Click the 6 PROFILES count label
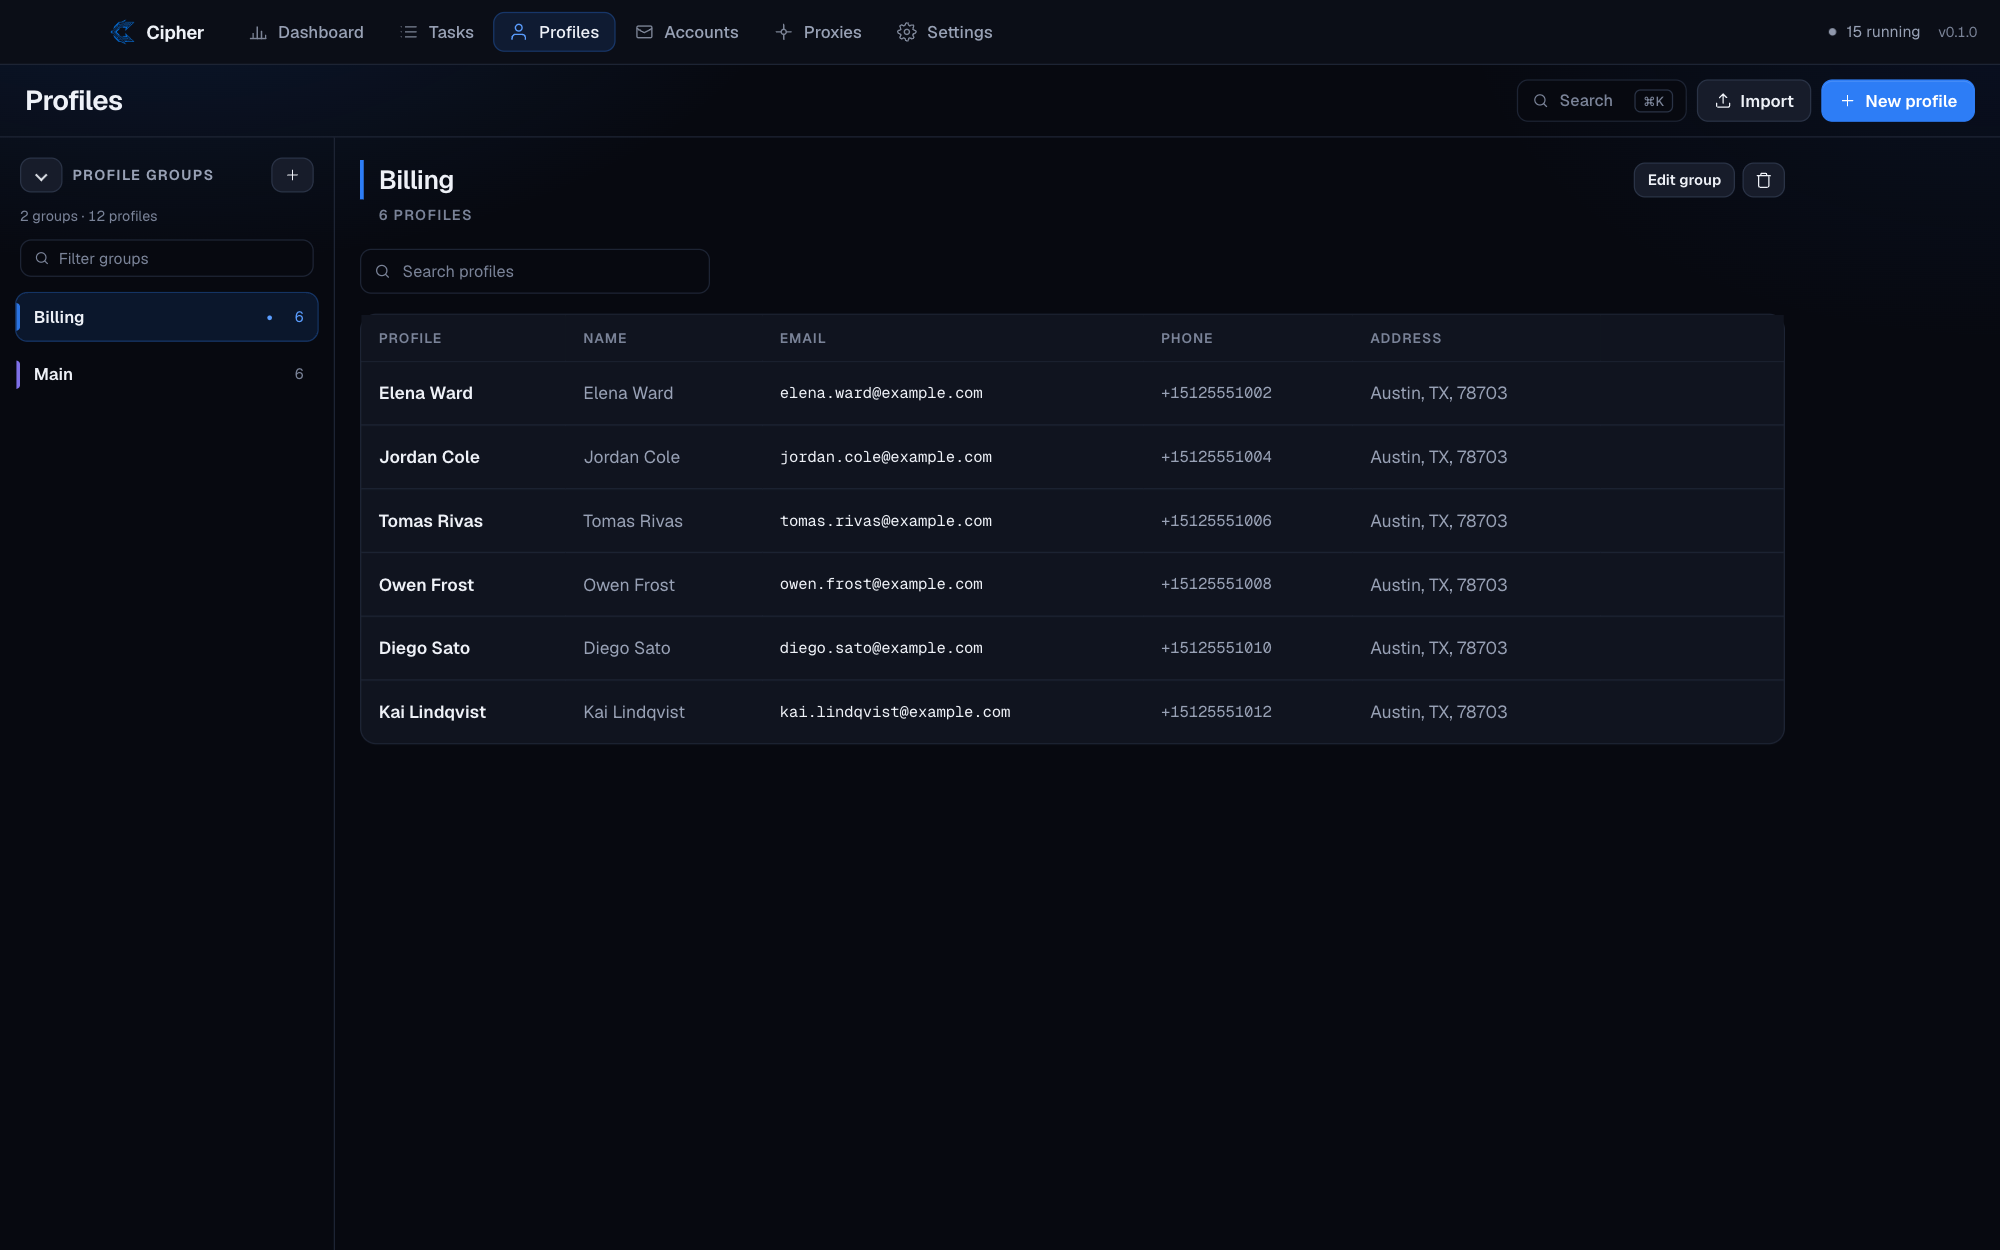The width and height of the screenshot is (2000, 1250). [425, 215]
